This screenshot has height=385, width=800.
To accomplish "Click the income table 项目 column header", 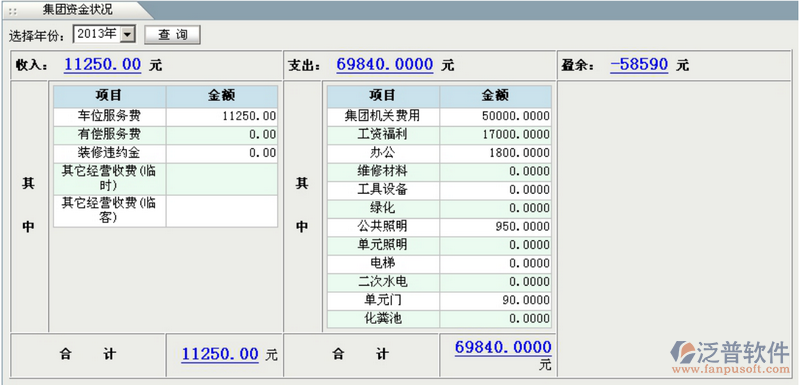I will pos(110,96).
